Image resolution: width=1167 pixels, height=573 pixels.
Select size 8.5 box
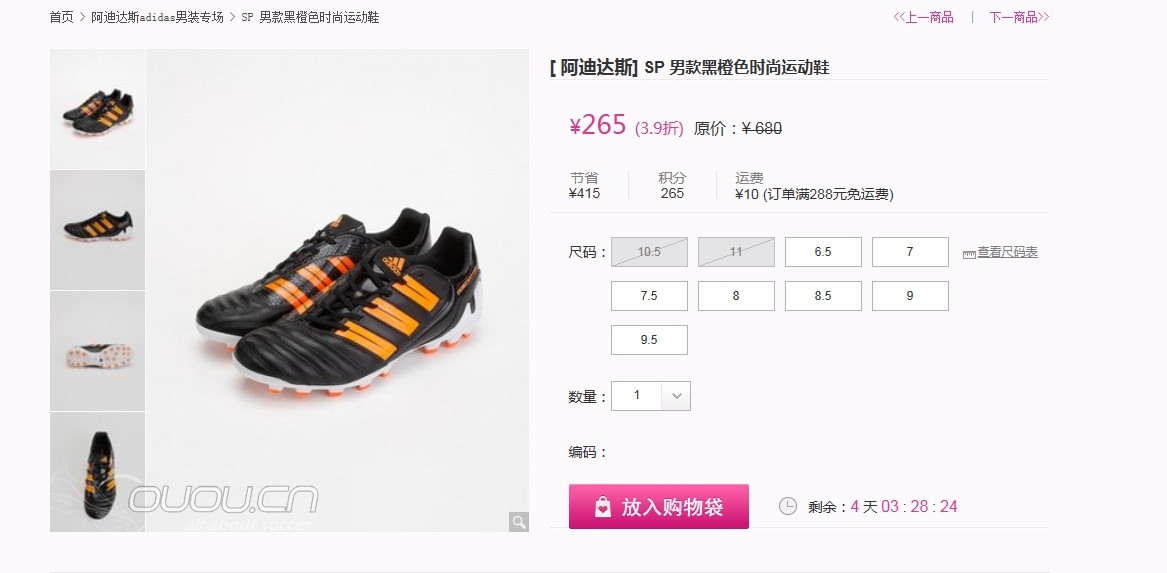823,295
